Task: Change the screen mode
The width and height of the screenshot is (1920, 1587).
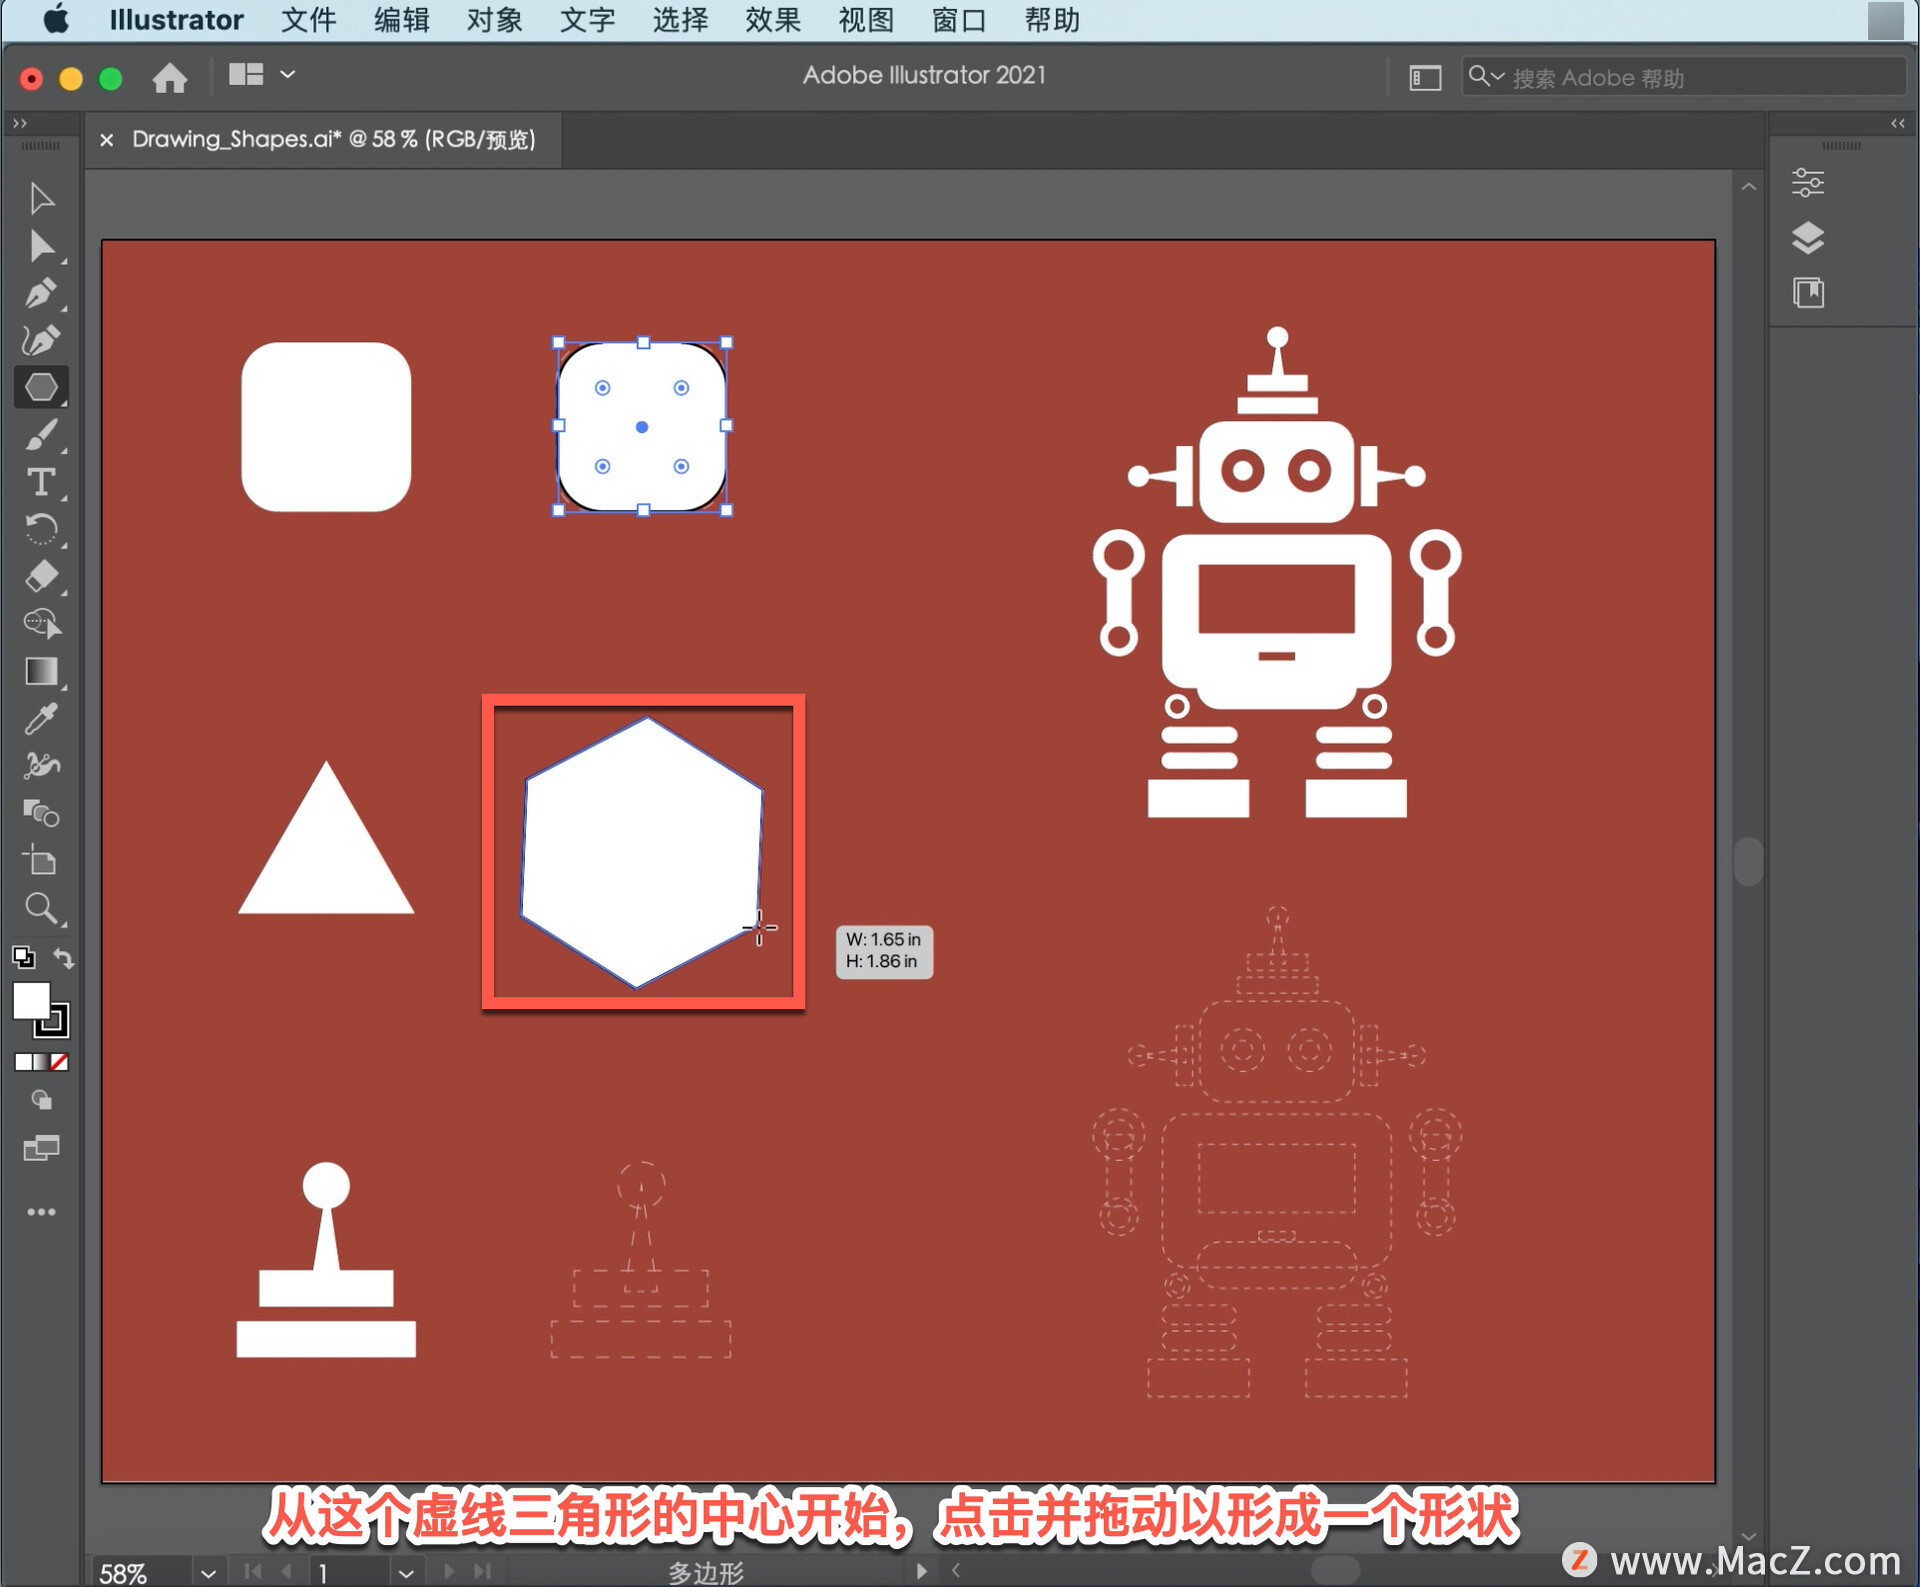Action: [41, 1148]
